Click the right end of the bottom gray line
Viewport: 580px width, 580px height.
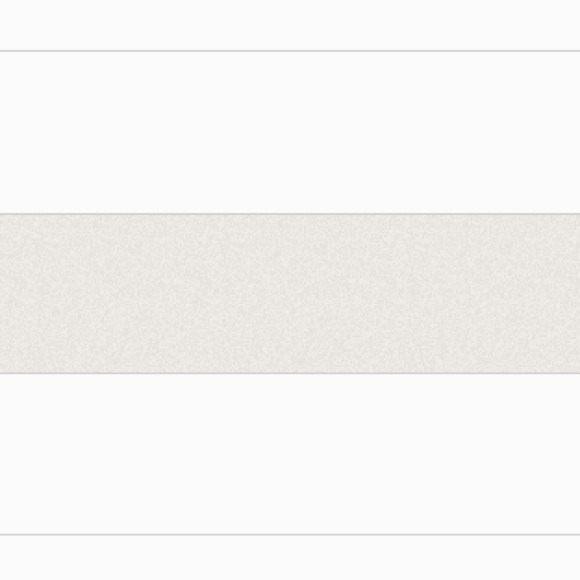[576, 535]
